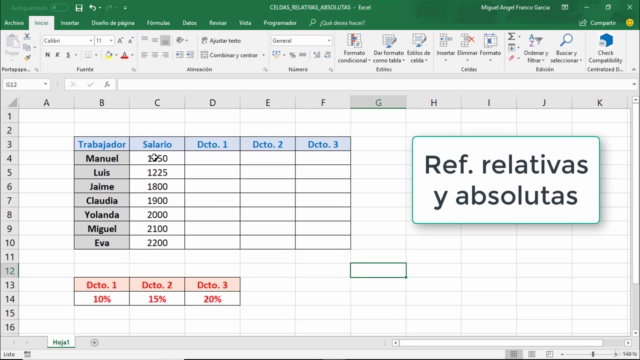Toggle align bottom icon
The height and width of the screenshot is (360, 640).
[165, 40]
